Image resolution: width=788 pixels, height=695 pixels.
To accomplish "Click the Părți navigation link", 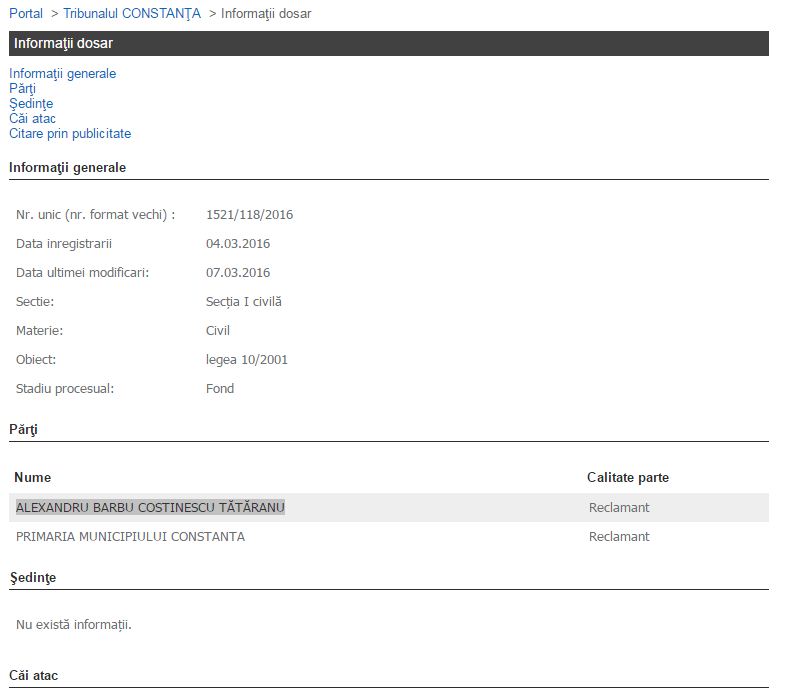I will click(22, 88).
